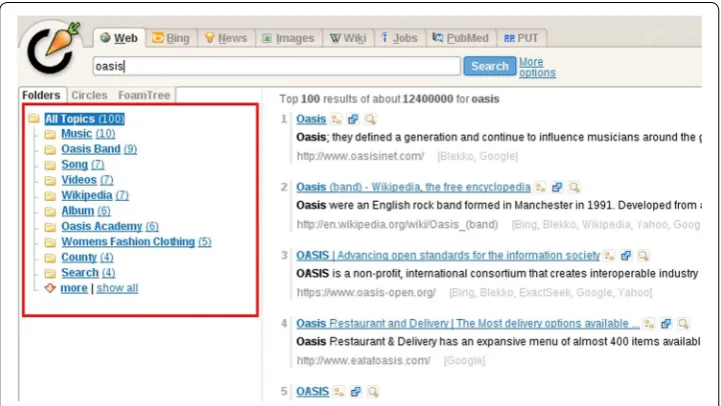
Task: Click folder icon beside County
Action: coord(50,258)
